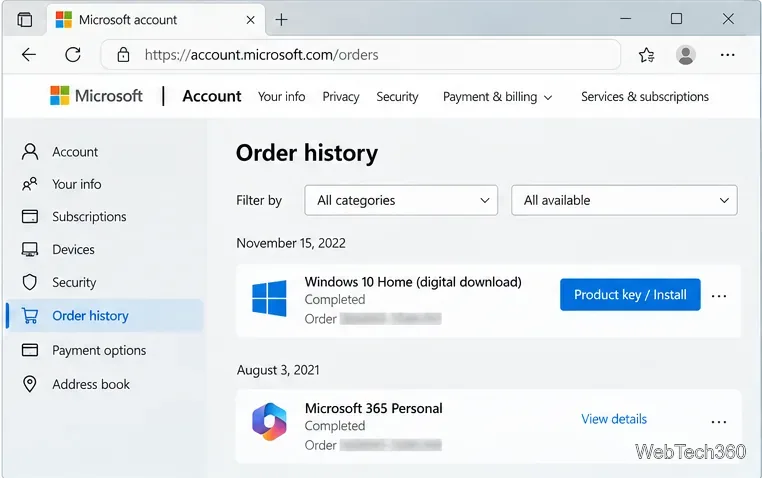Maximize the browser window
762x478 pixels.
pyautogui.click(x=676, y=19)
